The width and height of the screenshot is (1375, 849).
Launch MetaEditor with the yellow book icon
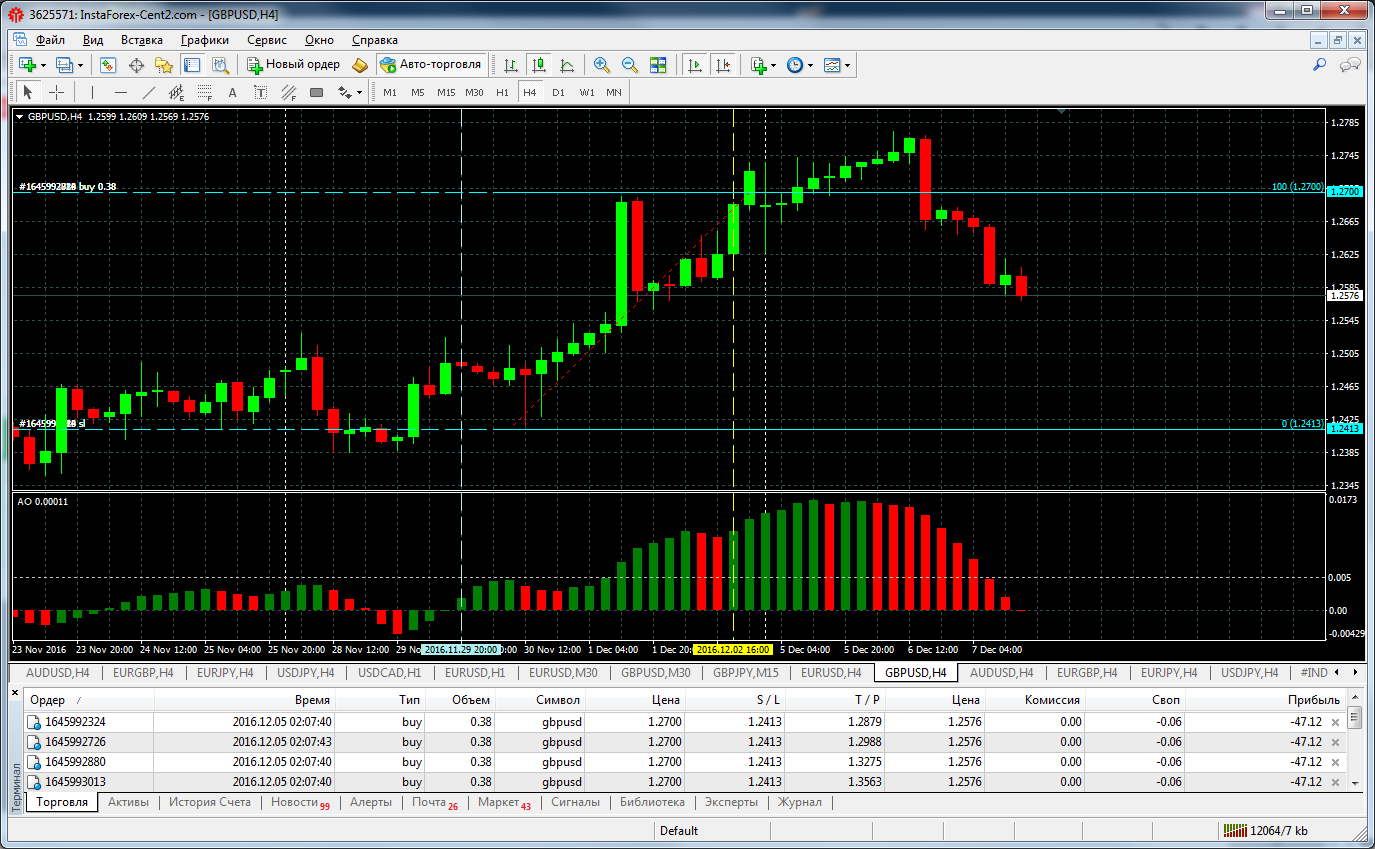[x=360, y=64]
